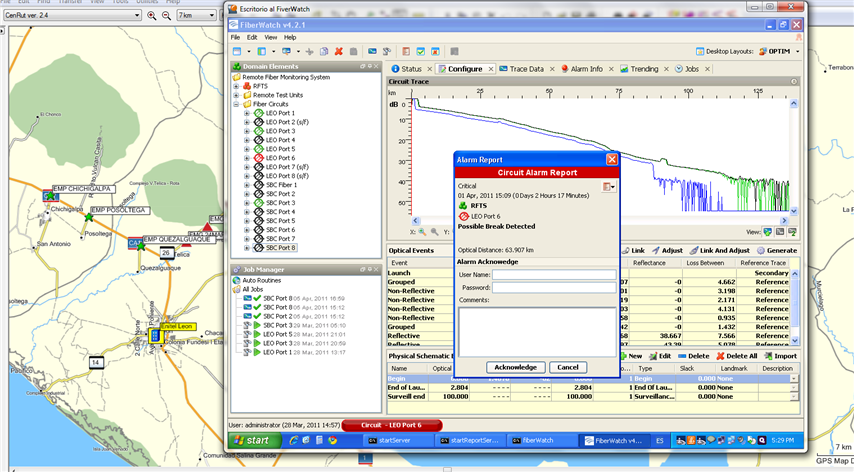Open View menu in FiberWatch

[x=271, y=38]
